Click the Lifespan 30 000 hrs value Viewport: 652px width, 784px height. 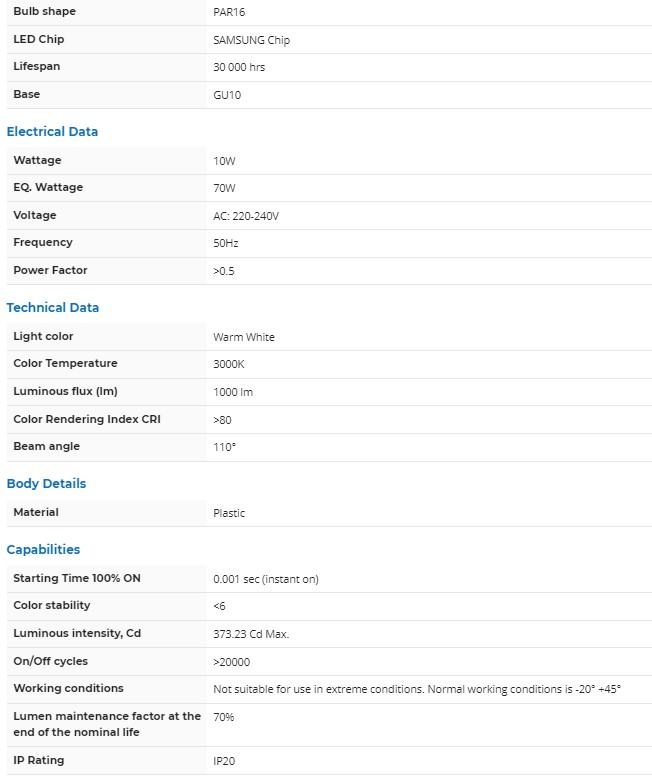(x=239, y=67)
